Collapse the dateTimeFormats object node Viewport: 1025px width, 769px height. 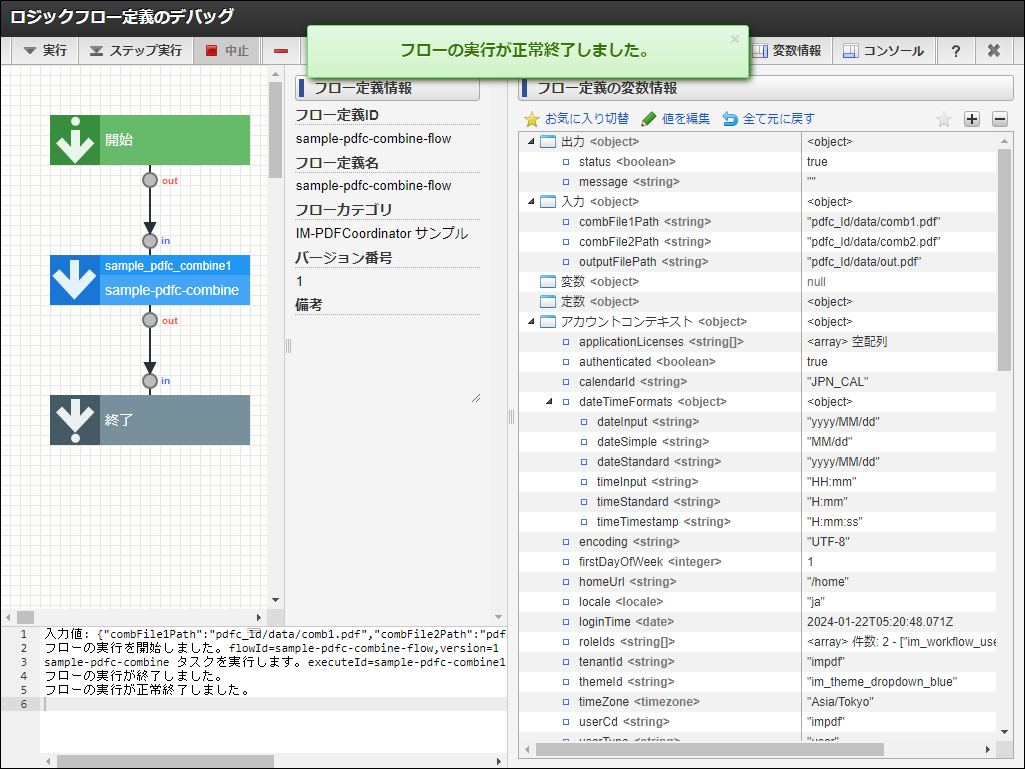549,402
